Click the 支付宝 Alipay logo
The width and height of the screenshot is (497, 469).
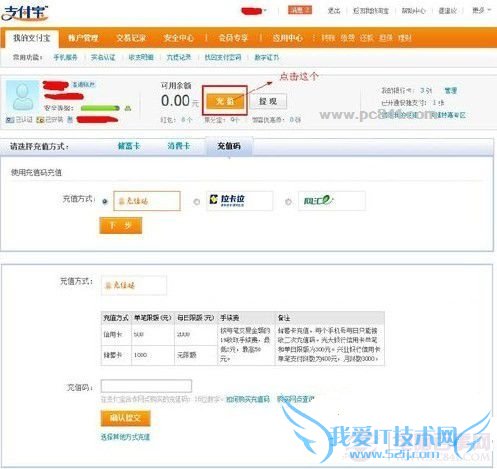[x=25, y=13]
